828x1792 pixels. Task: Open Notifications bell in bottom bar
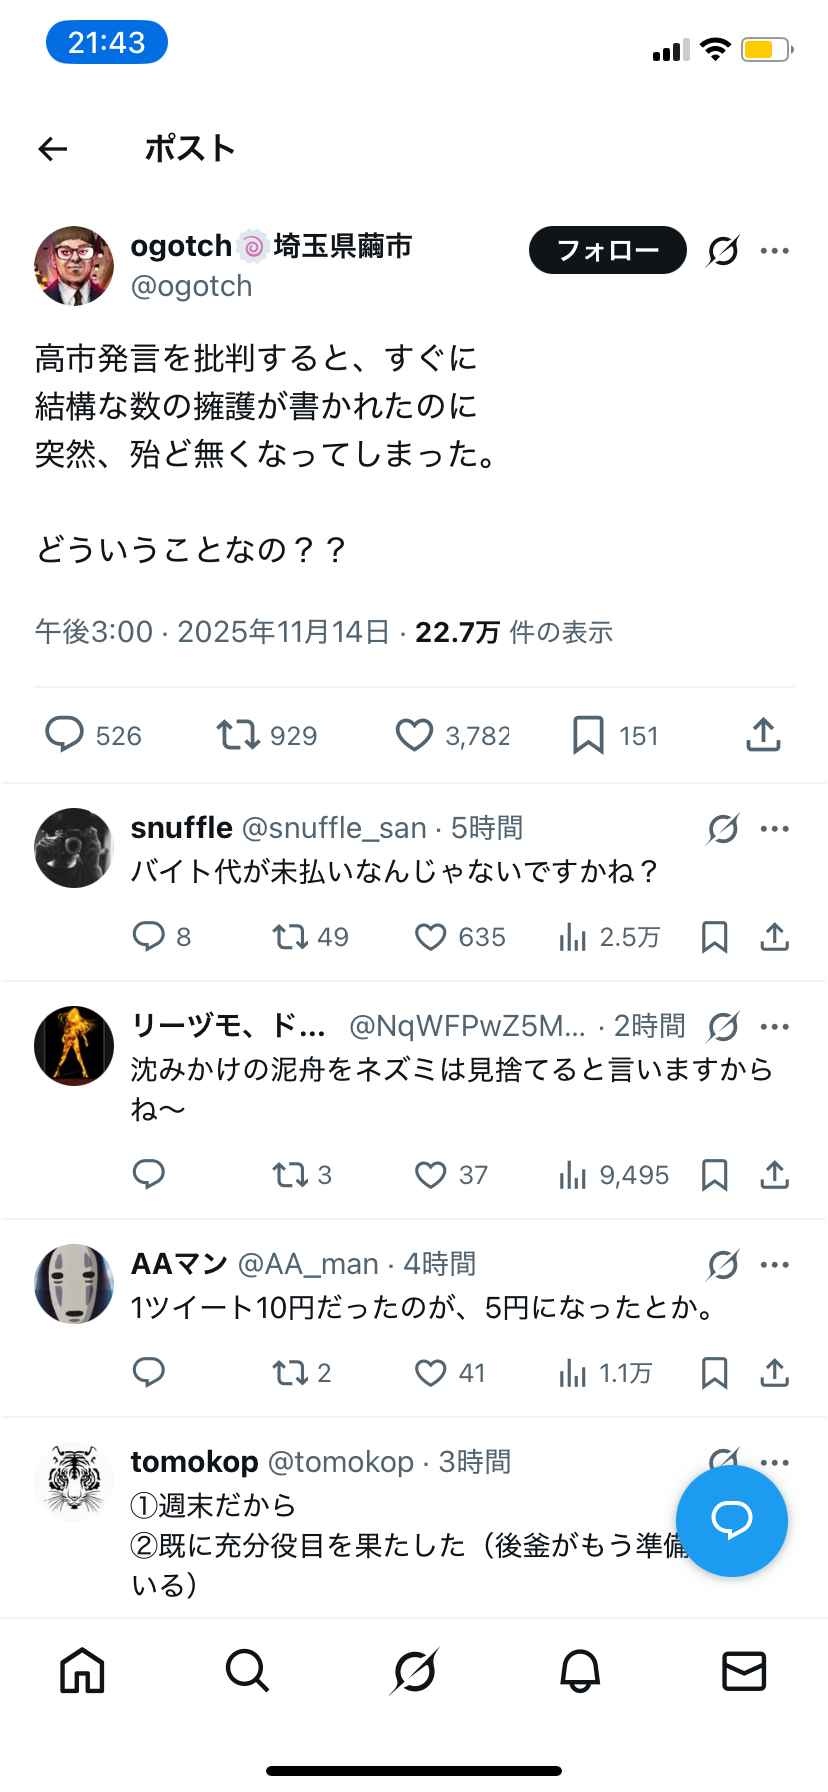pyautogui.click(x=579, y=1670)
